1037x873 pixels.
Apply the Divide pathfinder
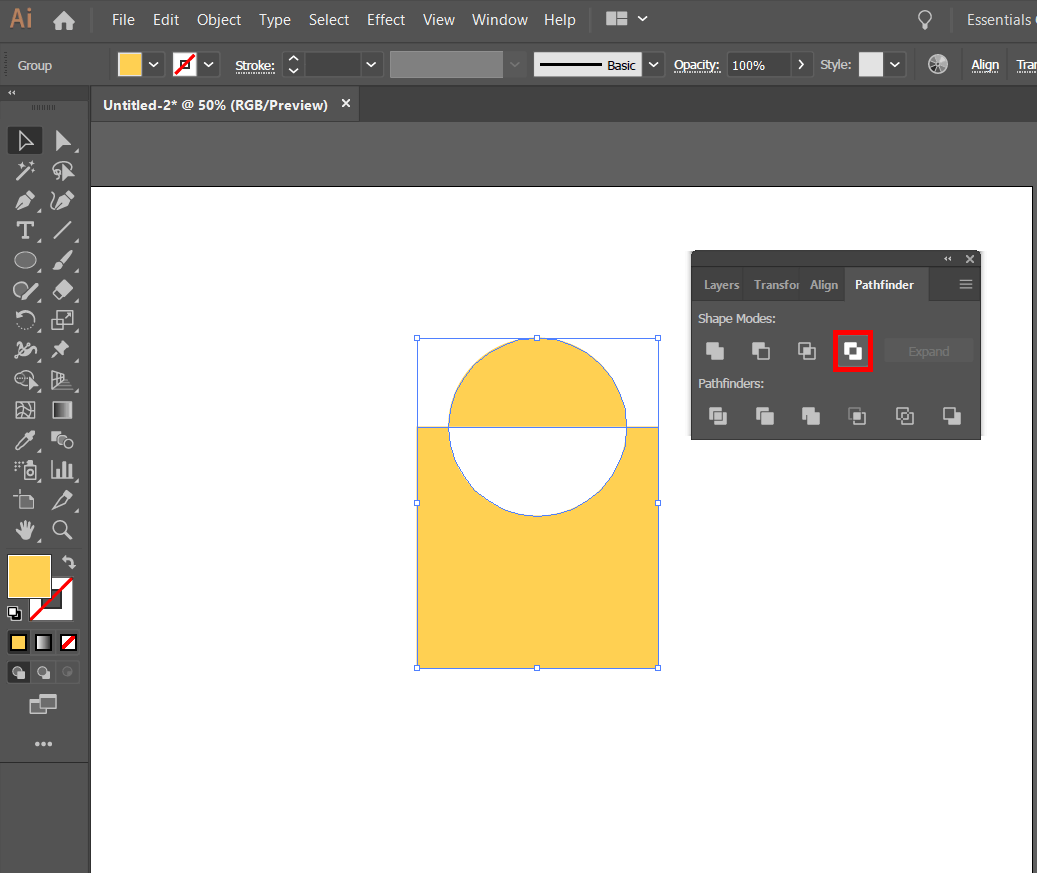coord(717,416)
